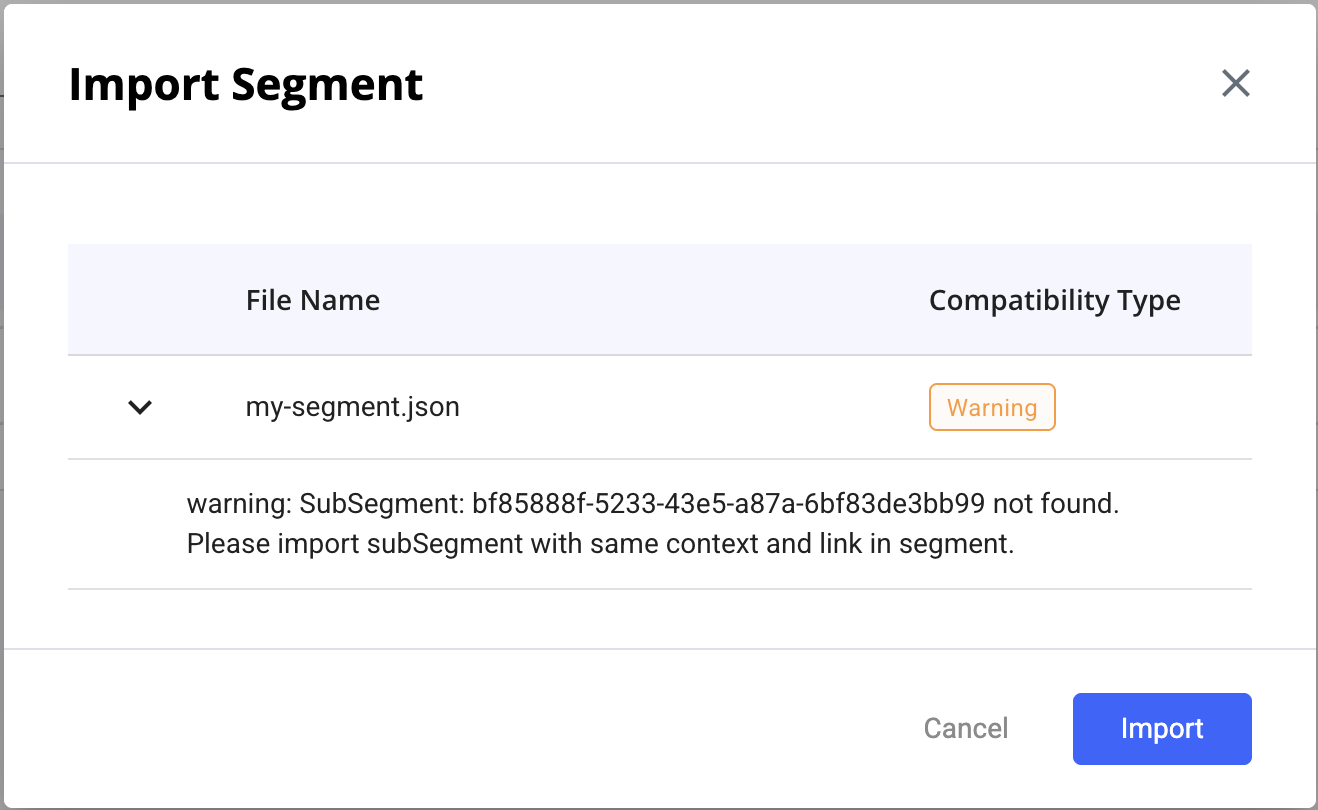Click the orange Warning badge
Viewport: 1318px width, 810px height.
[992, 408]
